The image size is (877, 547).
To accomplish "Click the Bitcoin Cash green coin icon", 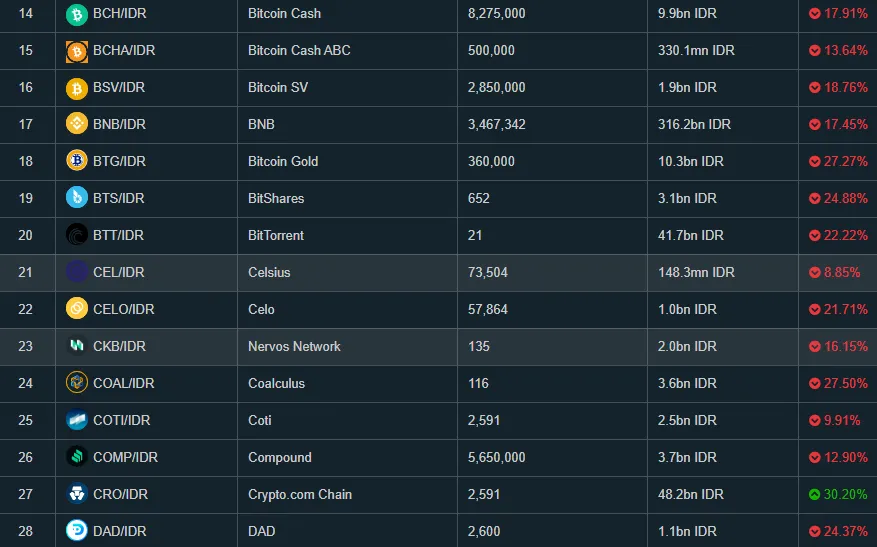I will point(77,14).
